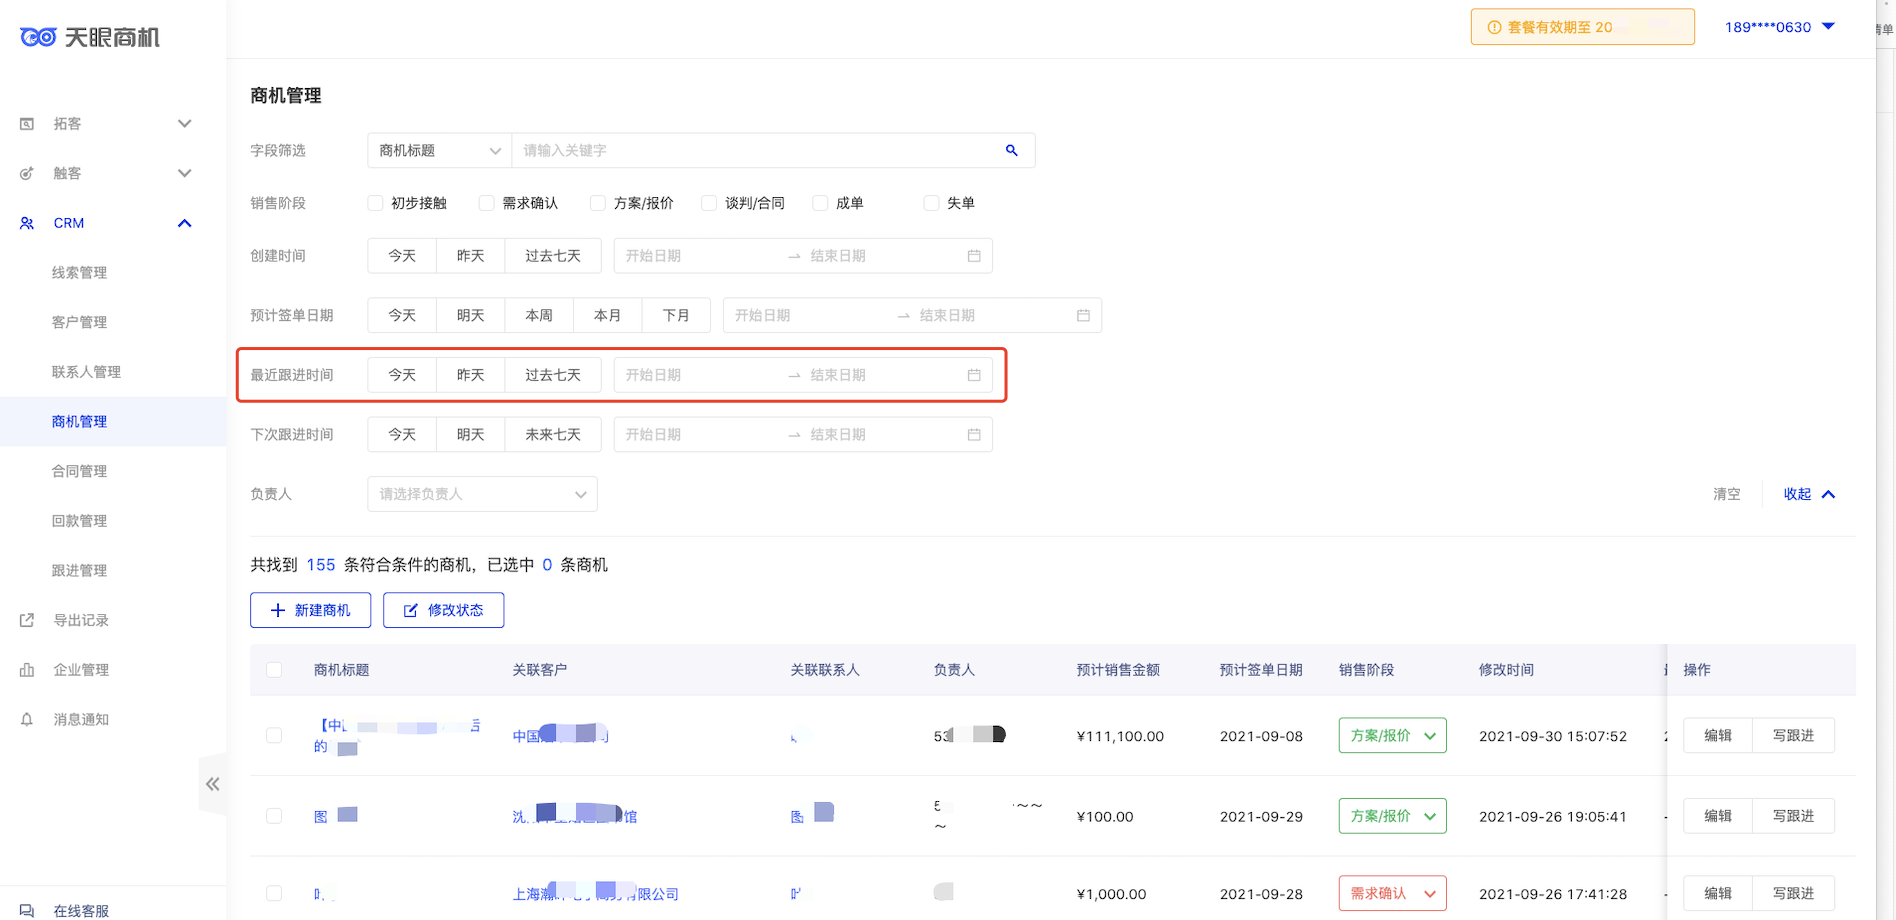Filter 下次跟进时间 by 明天
Image resolution: width=1896 pixels, height=920 pixels.
(x=470, y=435)
